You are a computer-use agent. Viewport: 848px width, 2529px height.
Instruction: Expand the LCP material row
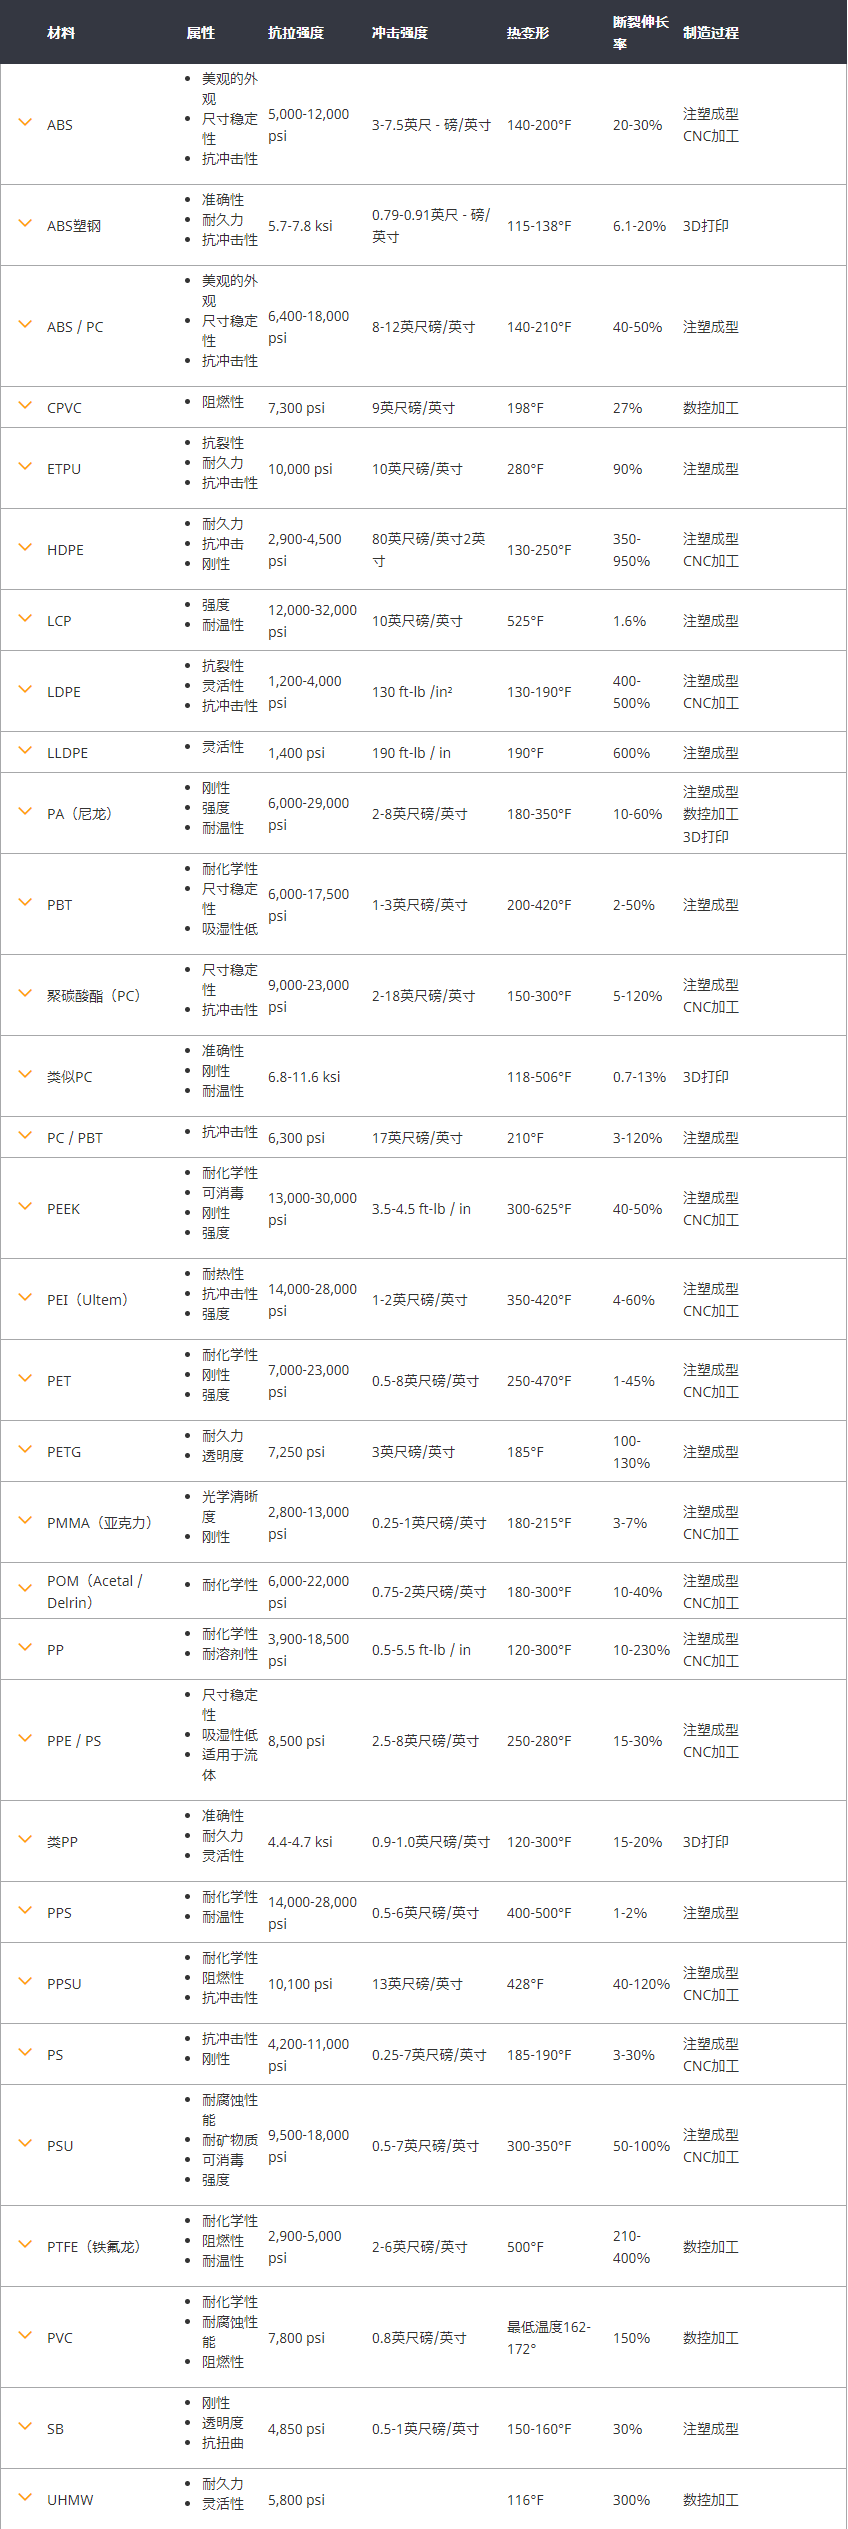tap(25, 619)
